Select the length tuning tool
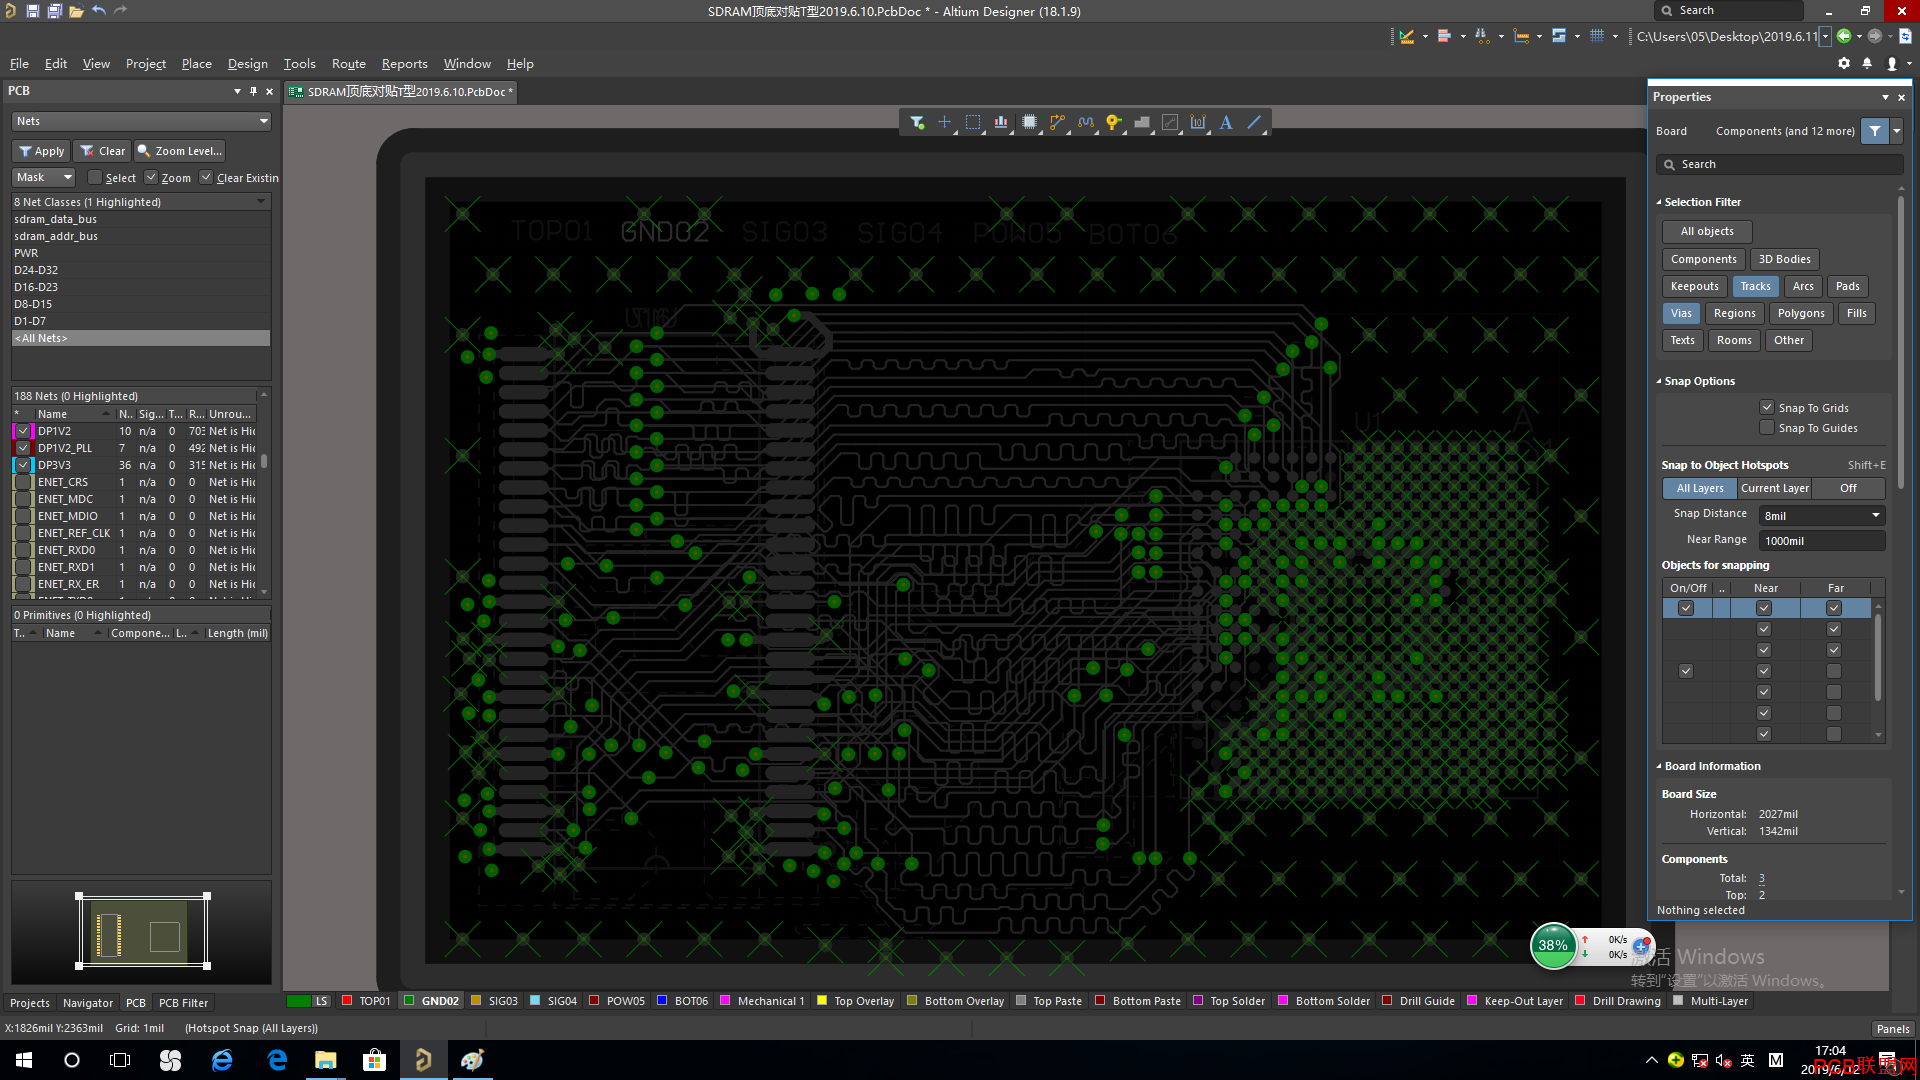The height and width of the screenshot is (1080, 1920). pos(1086,122)
